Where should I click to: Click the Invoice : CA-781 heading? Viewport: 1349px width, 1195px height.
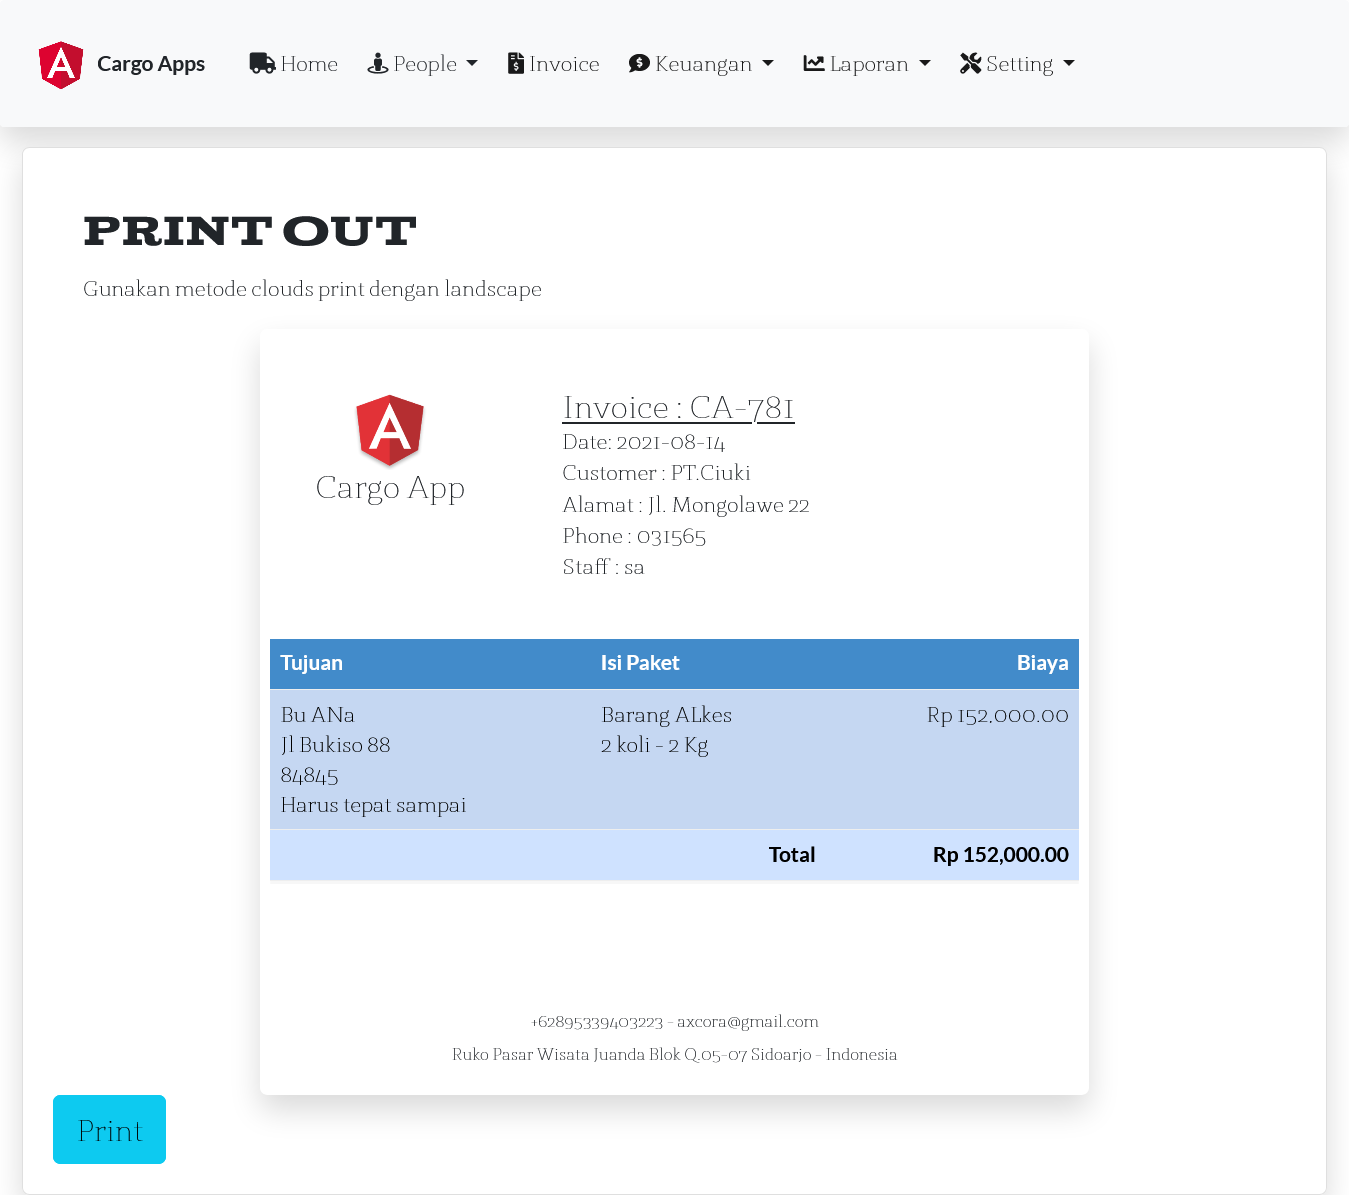[x=679, y=408]
